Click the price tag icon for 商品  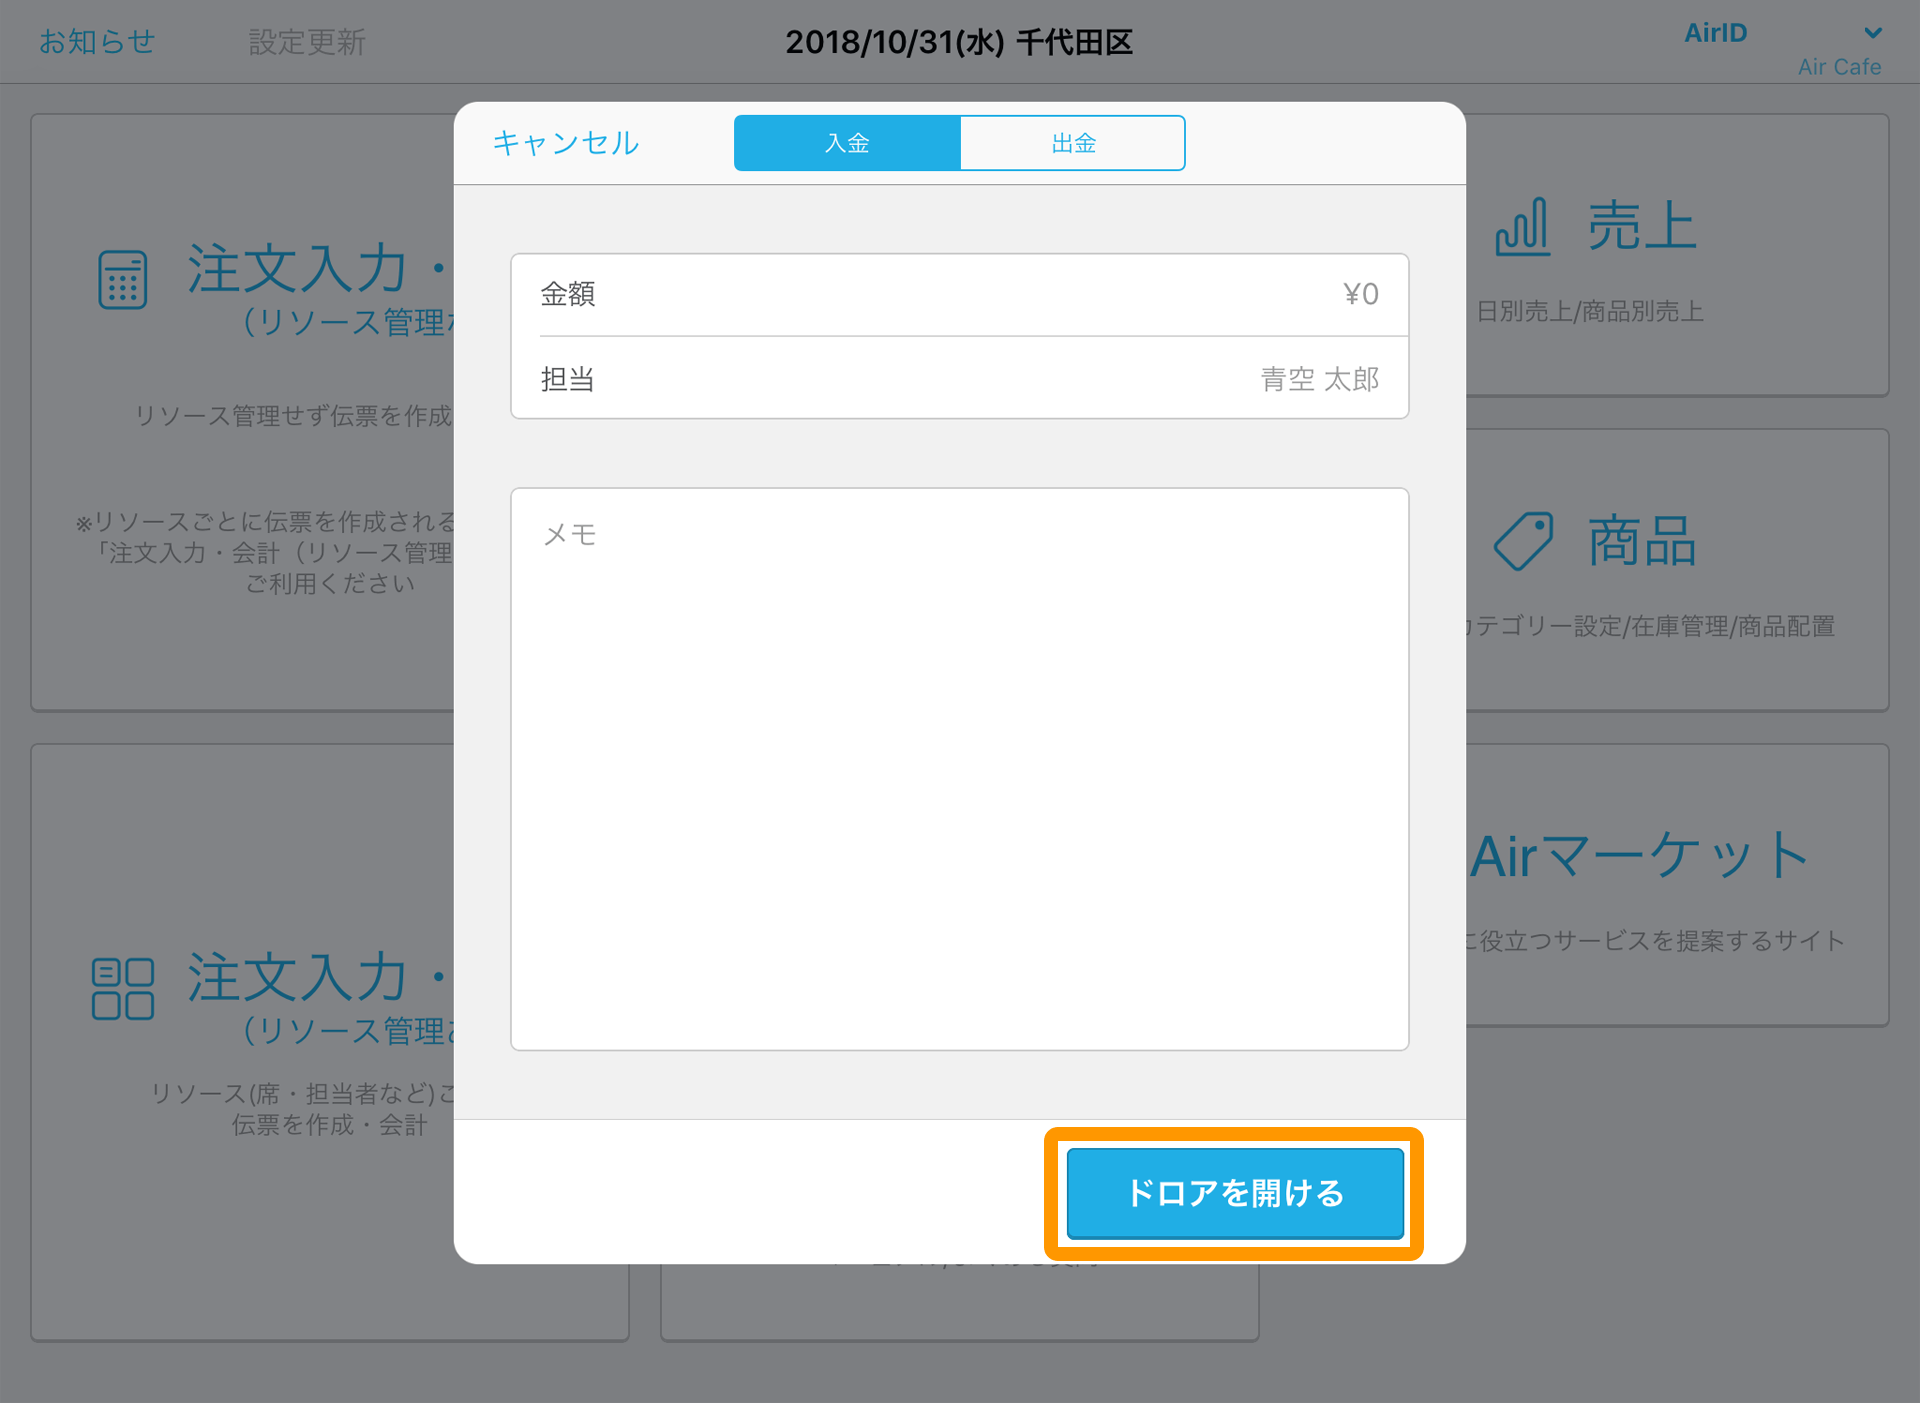click(1523, 541)
